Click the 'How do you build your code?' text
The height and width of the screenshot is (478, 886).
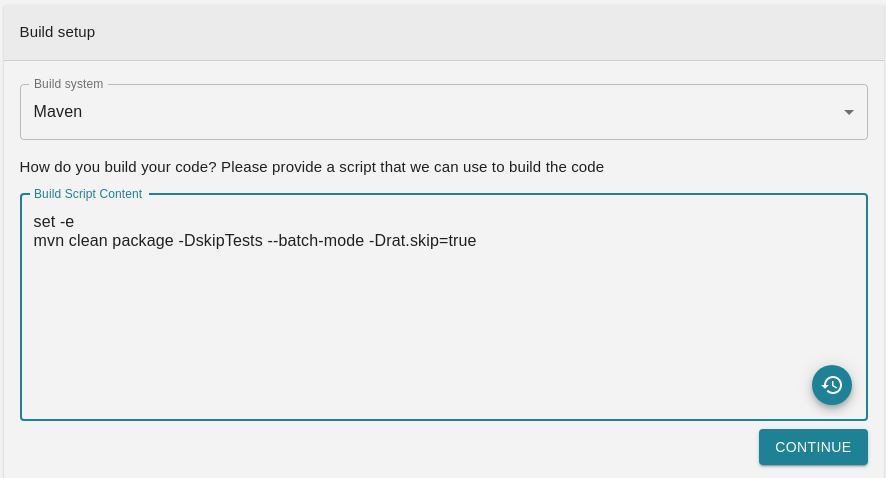pos(118,167)
